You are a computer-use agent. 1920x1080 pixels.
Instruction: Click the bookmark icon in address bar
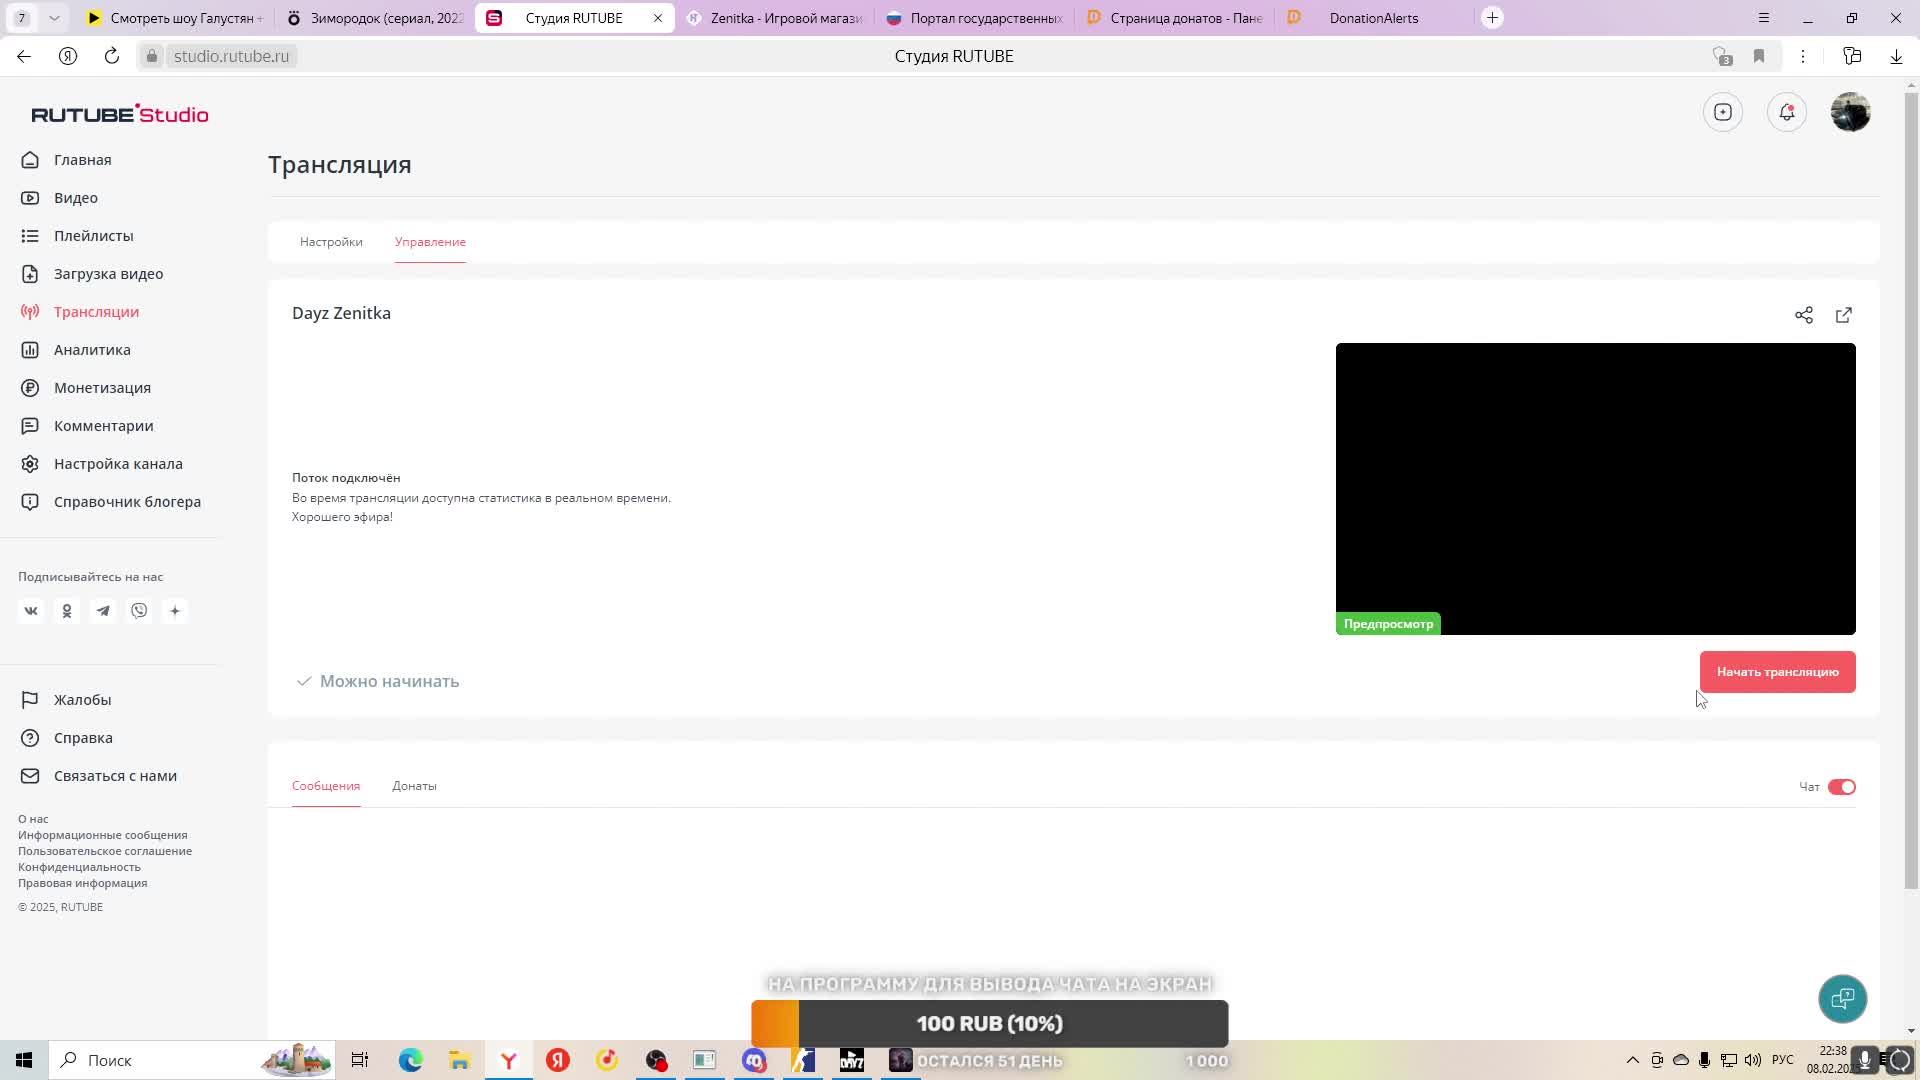[x=1759, y=56]
